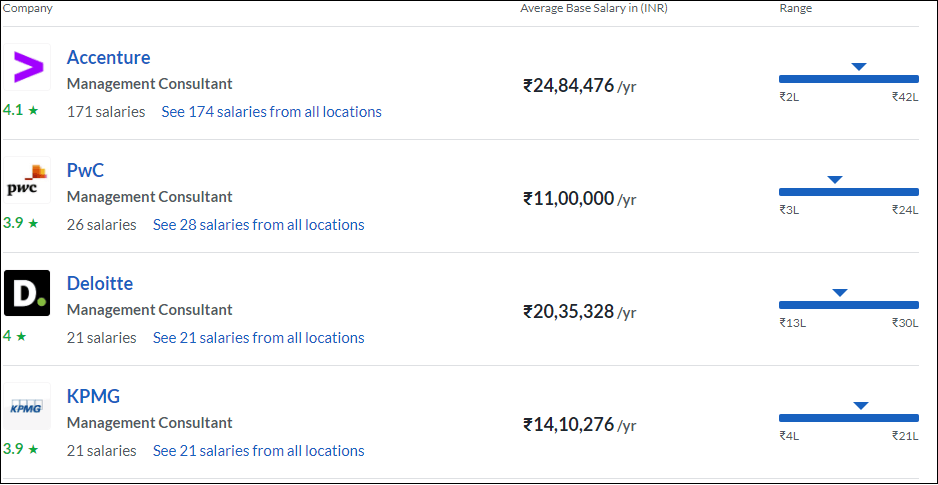This screenshot has width=938, height=485.
Task: Open KPMG's See 21 salaries link
Action: pyautogui.click(x=258, y=451)
